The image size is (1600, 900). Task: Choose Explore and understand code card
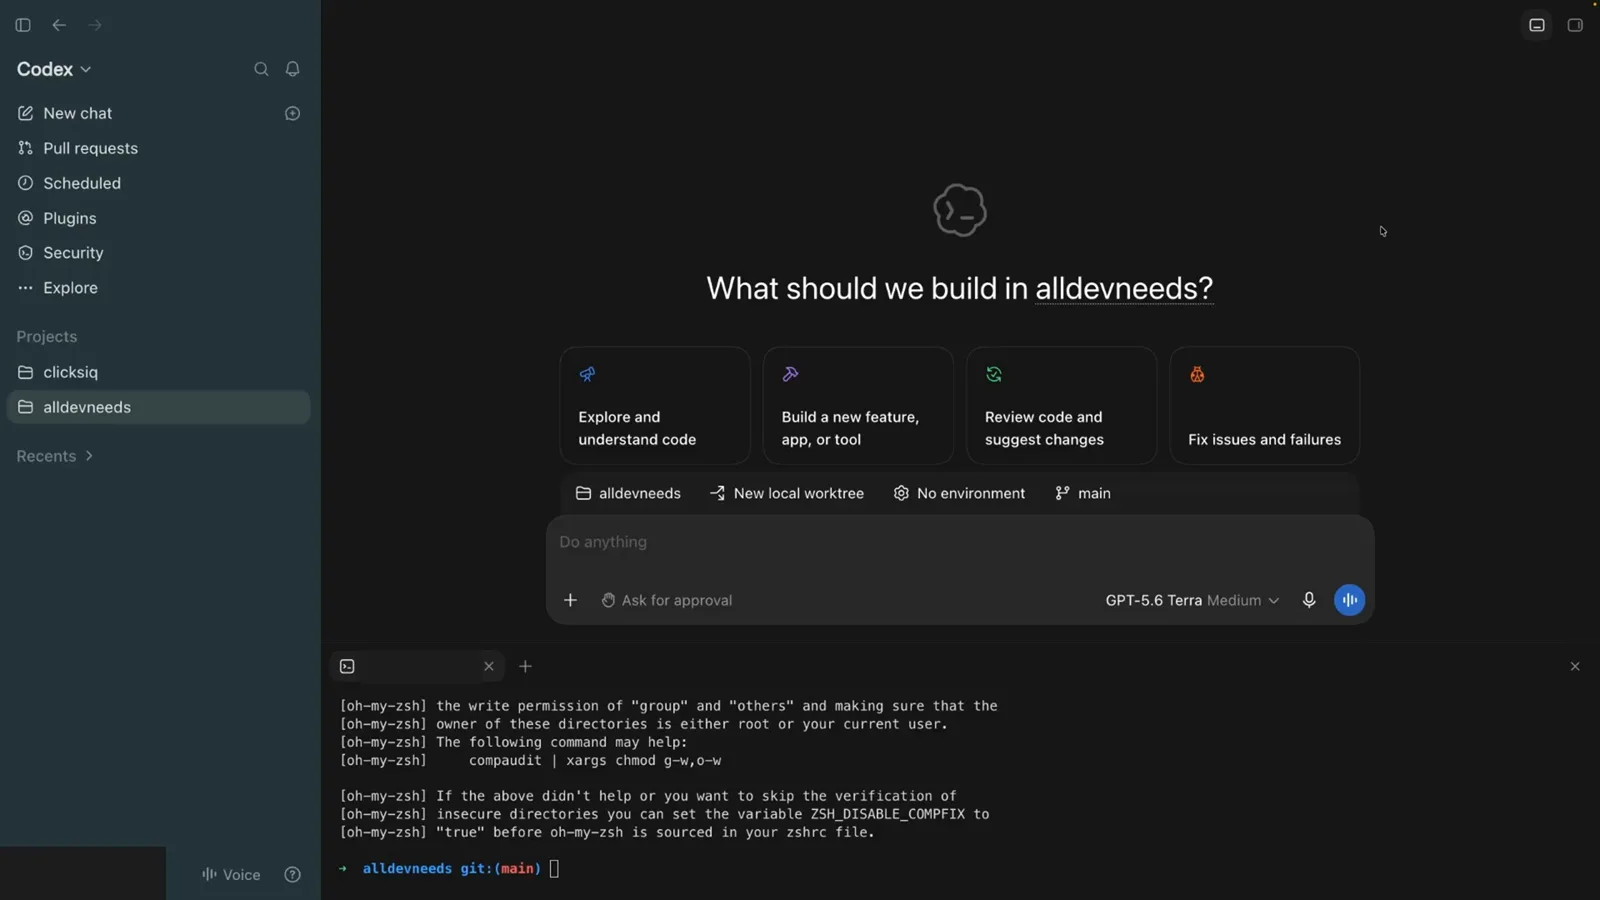pos(655,405)
